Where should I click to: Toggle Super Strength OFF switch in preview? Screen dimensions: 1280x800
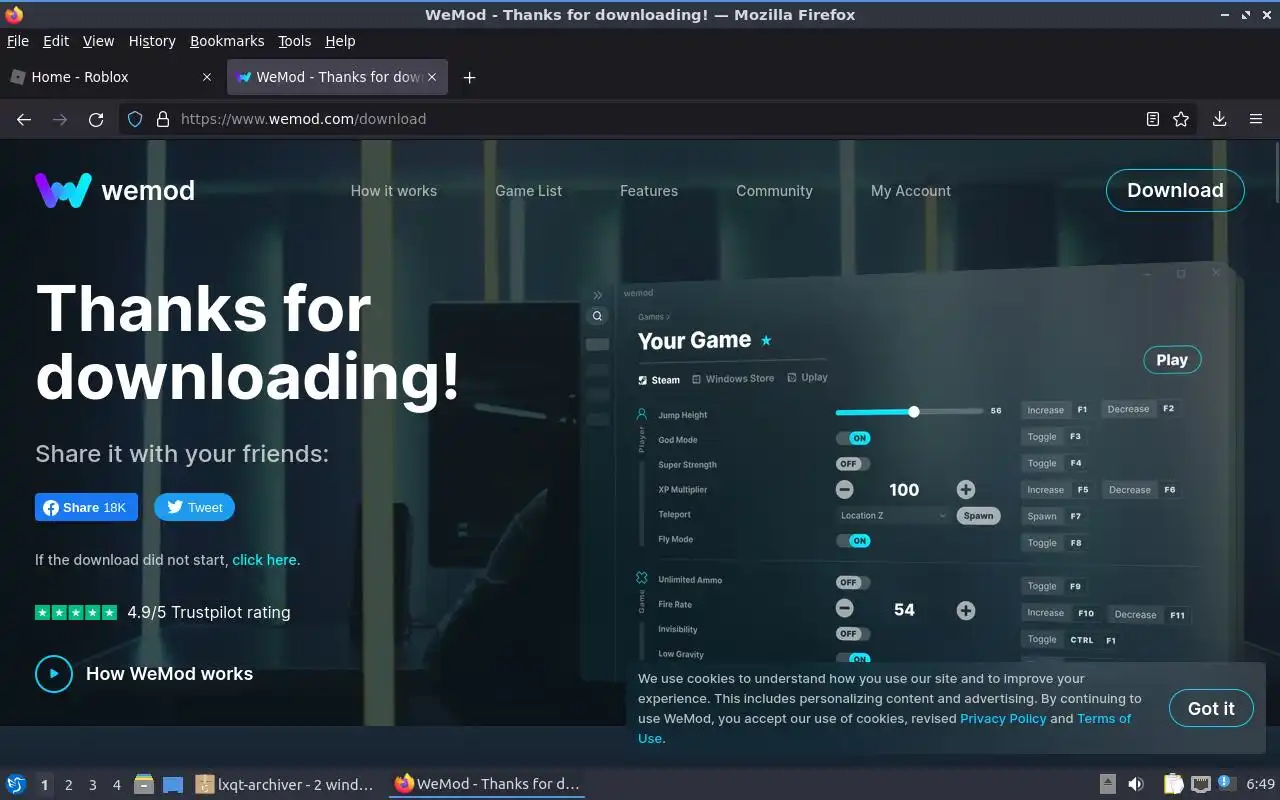tap(853, 464)
